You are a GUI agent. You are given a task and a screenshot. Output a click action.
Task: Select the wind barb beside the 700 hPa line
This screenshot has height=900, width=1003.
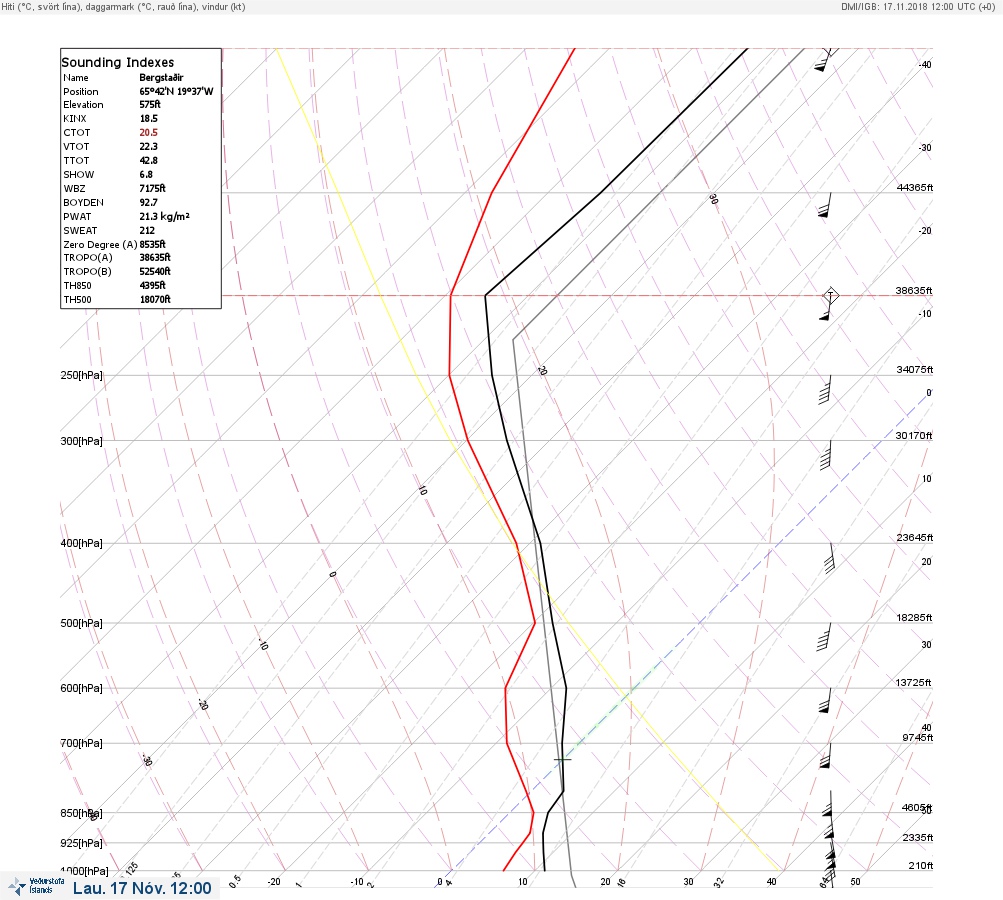click(x=825, y=755)
